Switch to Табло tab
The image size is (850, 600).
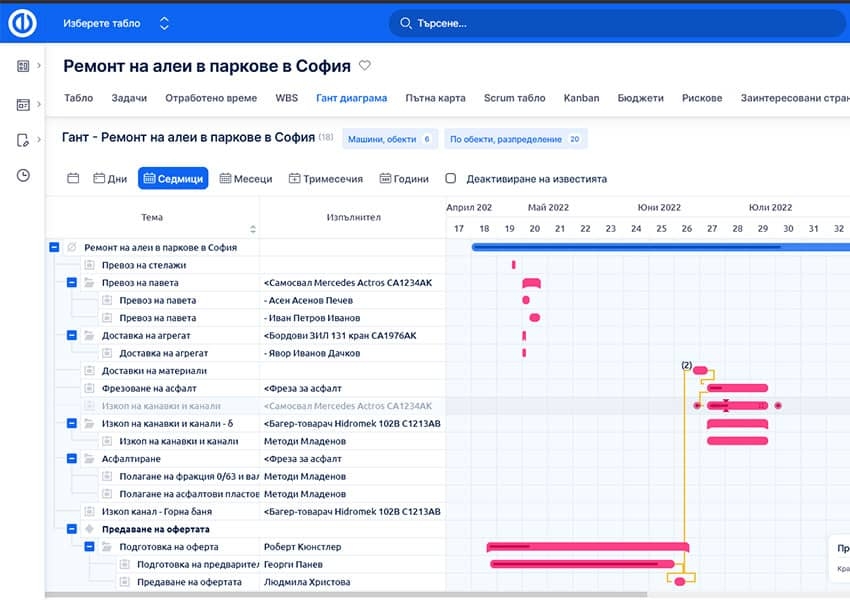79,98
